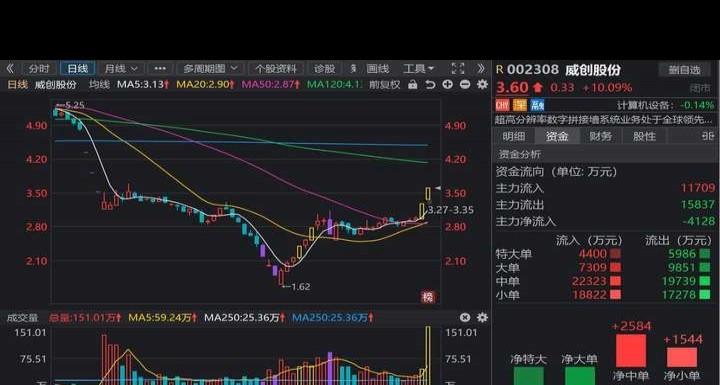Click the 特大单 inflow value 4400
Screen dimensions: 720x385
[592, 254]
